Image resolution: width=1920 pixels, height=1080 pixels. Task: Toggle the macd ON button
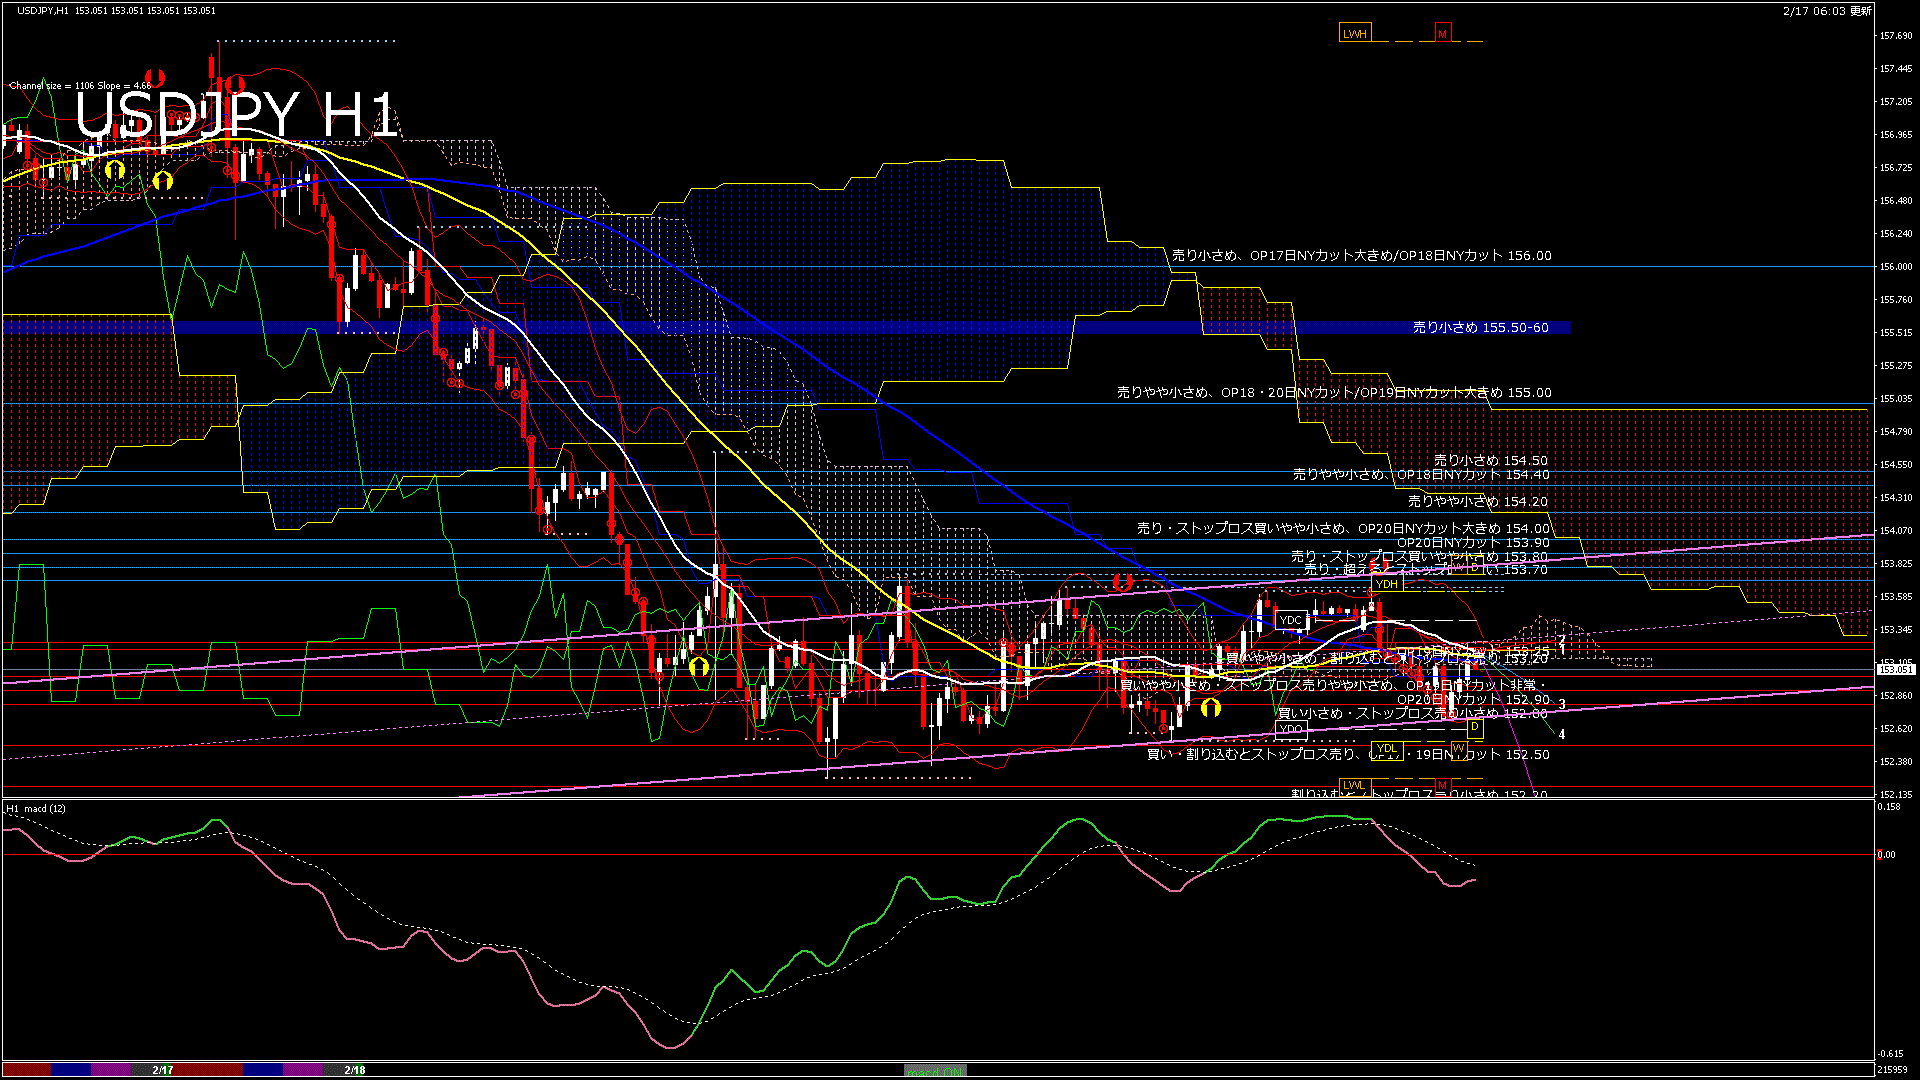[x=935, y=1071]
